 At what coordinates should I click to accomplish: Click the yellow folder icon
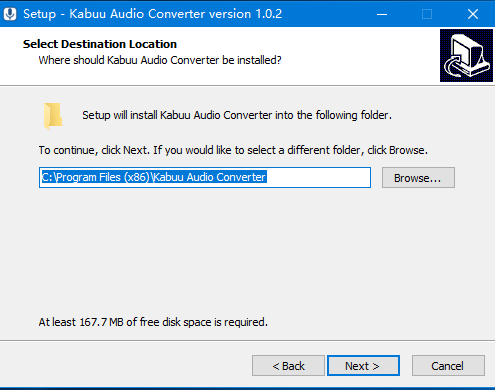click(x=53, y=116)
